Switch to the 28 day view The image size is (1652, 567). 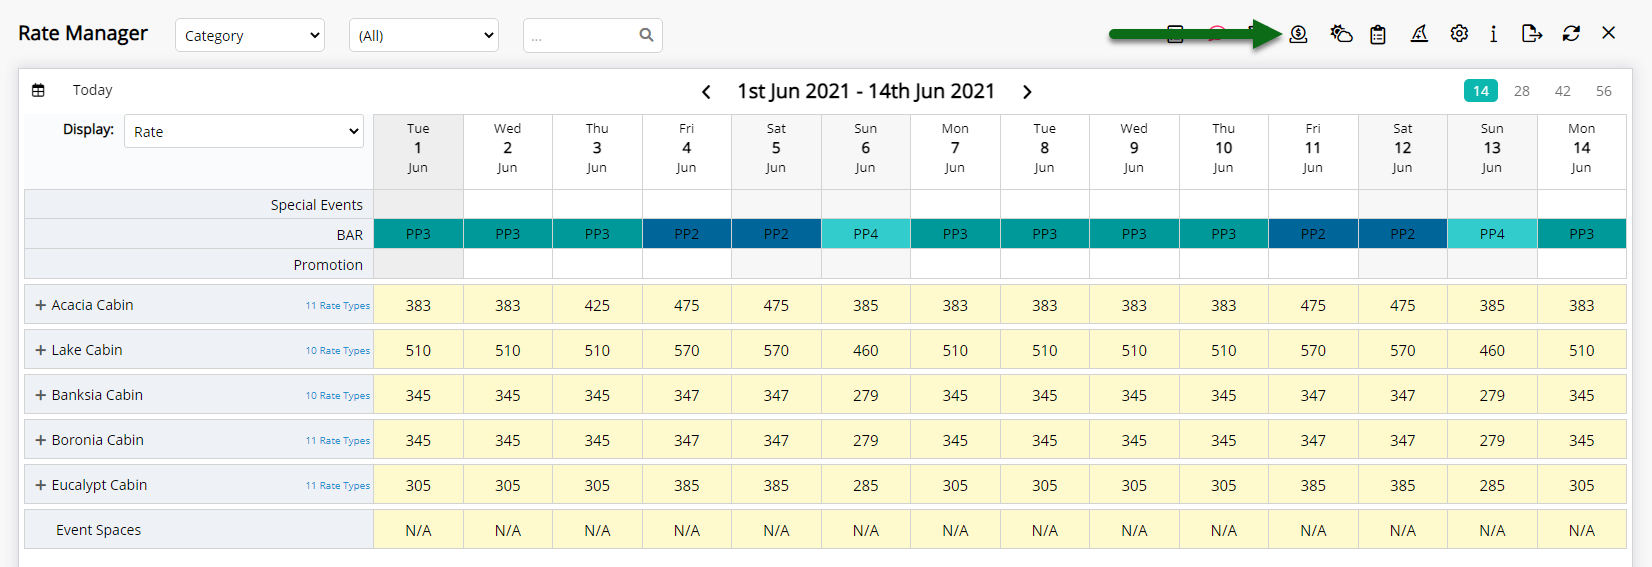(x=1522, y=91)
